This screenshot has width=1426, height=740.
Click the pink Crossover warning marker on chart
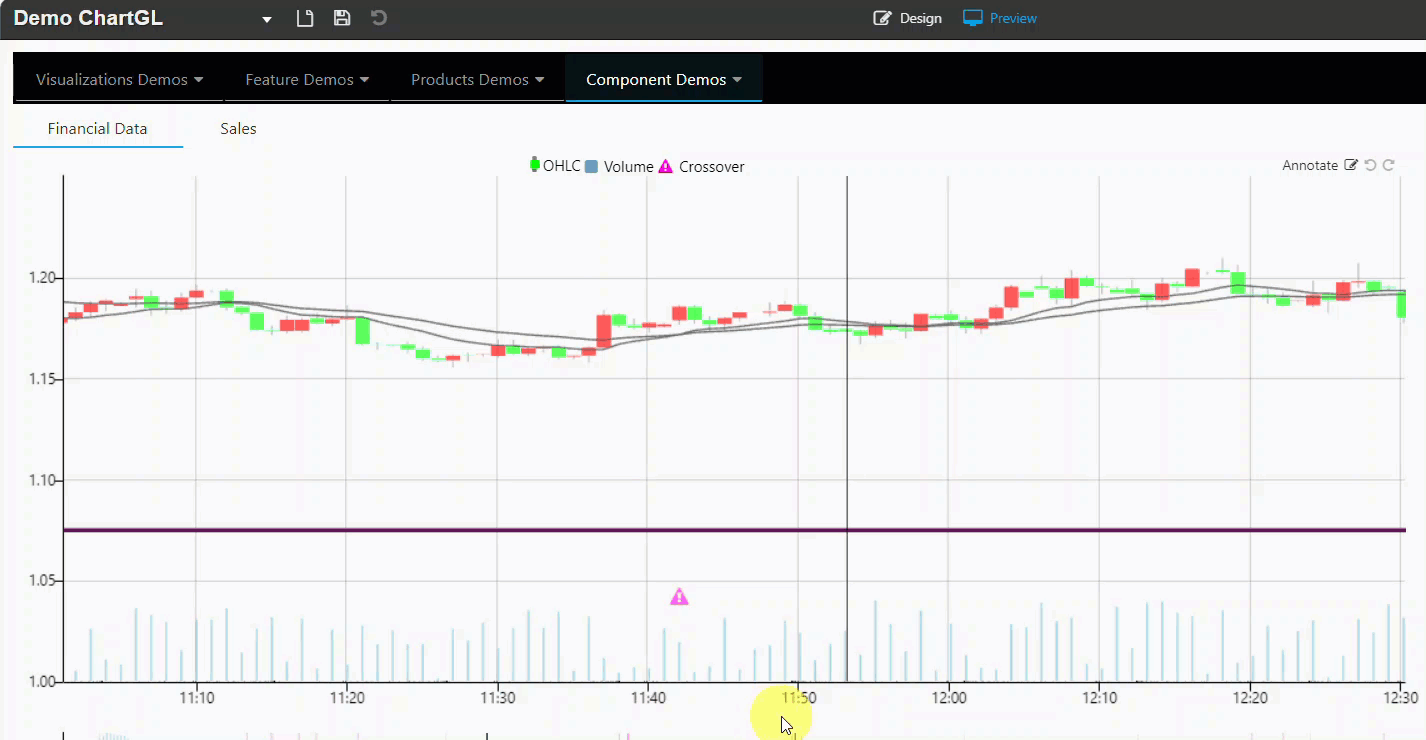[679, 597]
